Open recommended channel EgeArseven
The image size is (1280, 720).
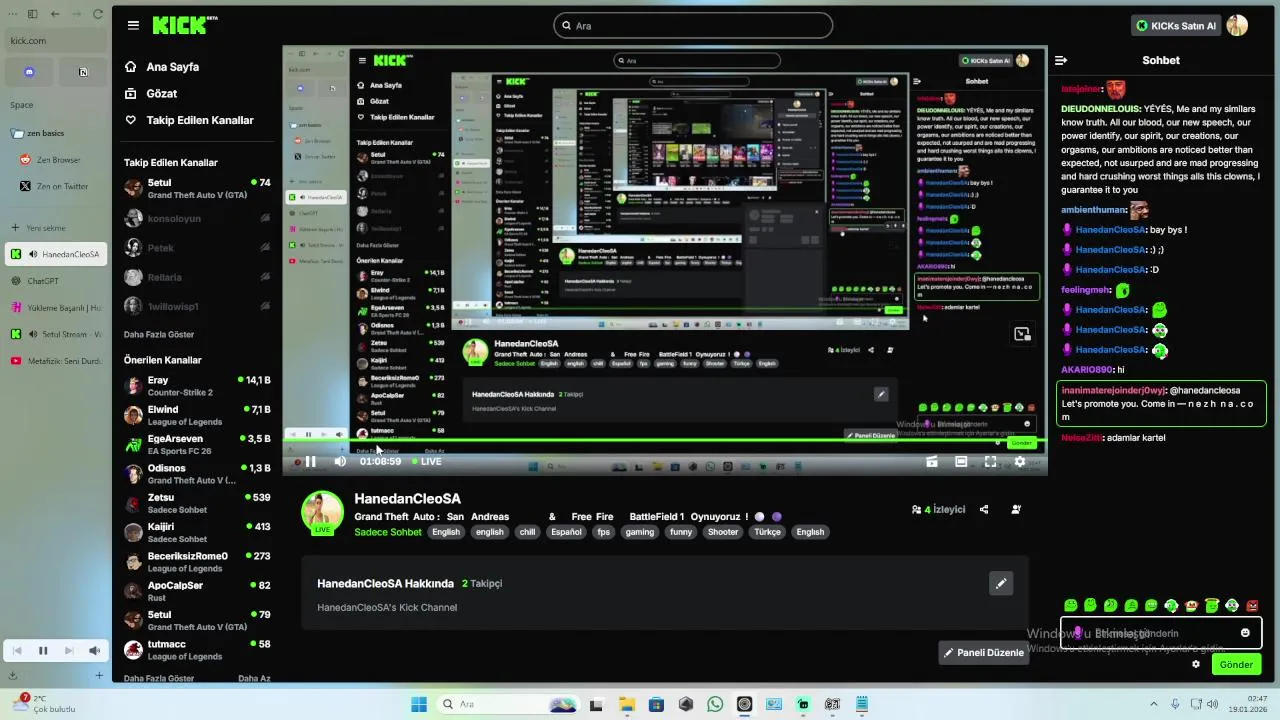(197, 444)
